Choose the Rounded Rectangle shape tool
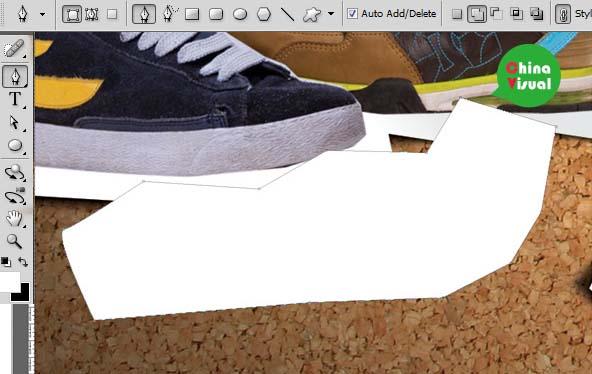Viewport: 592px width, 374px height. click(x=216, y=14)
